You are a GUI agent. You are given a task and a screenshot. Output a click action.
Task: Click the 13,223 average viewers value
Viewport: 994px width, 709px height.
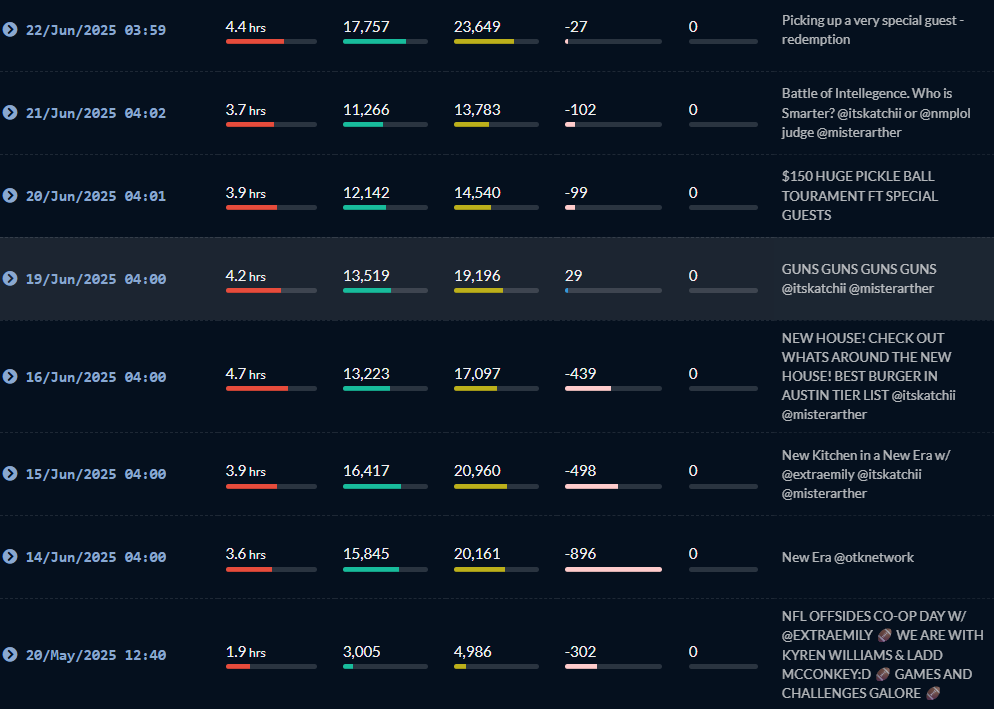(366, 374)
